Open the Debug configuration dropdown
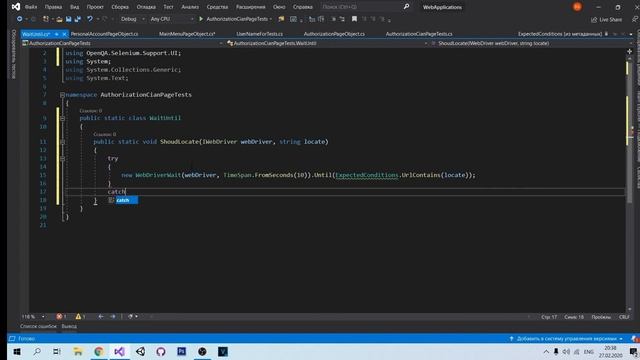The height and width of the screenshot is (360, 640). 132,19
